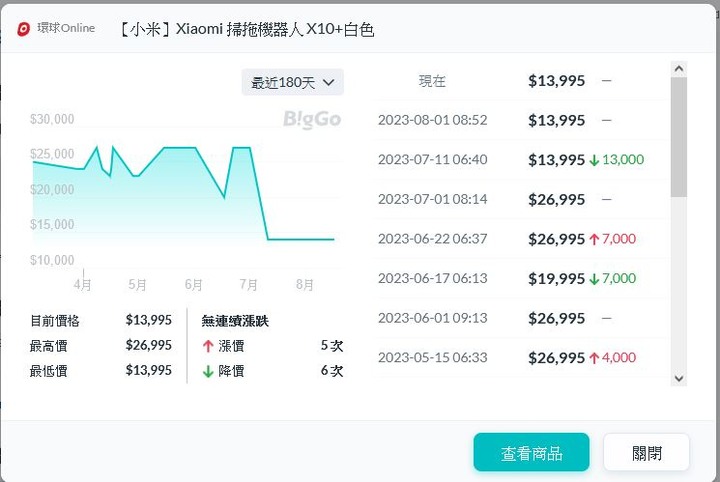
Task: Click the scrollbar up arrow
Action: click(x=679, y=69)
